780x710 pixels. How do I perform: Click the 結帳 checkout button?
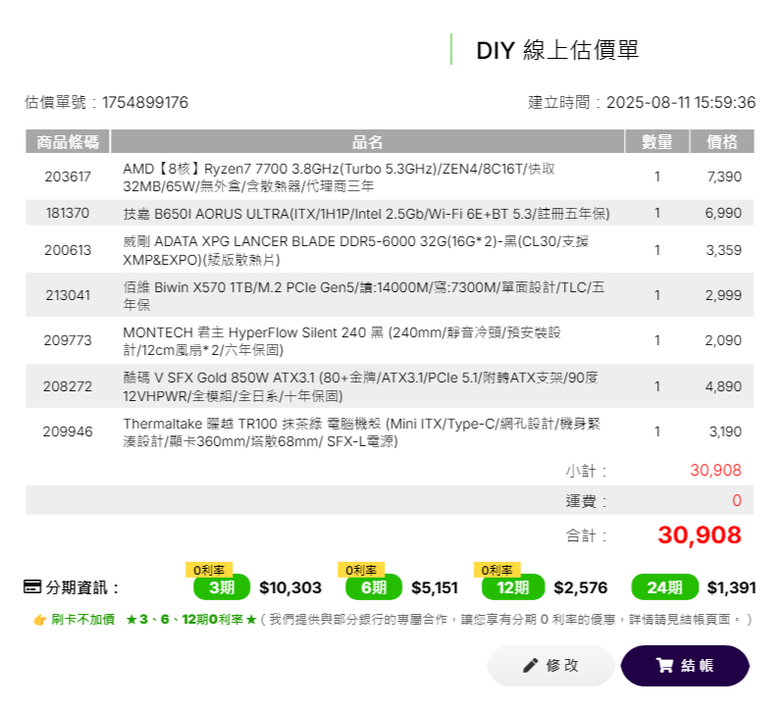click(x=685, y=665)
